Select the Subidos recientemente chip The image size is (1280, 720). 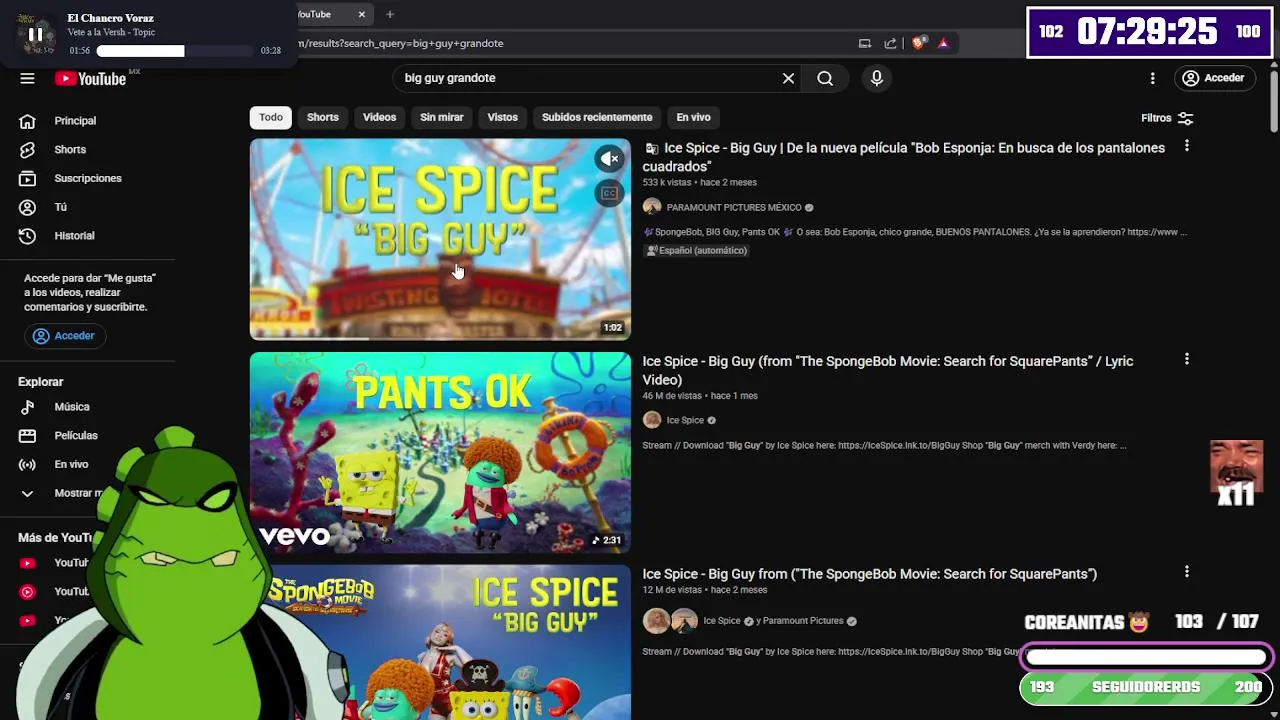coord(597,117)
